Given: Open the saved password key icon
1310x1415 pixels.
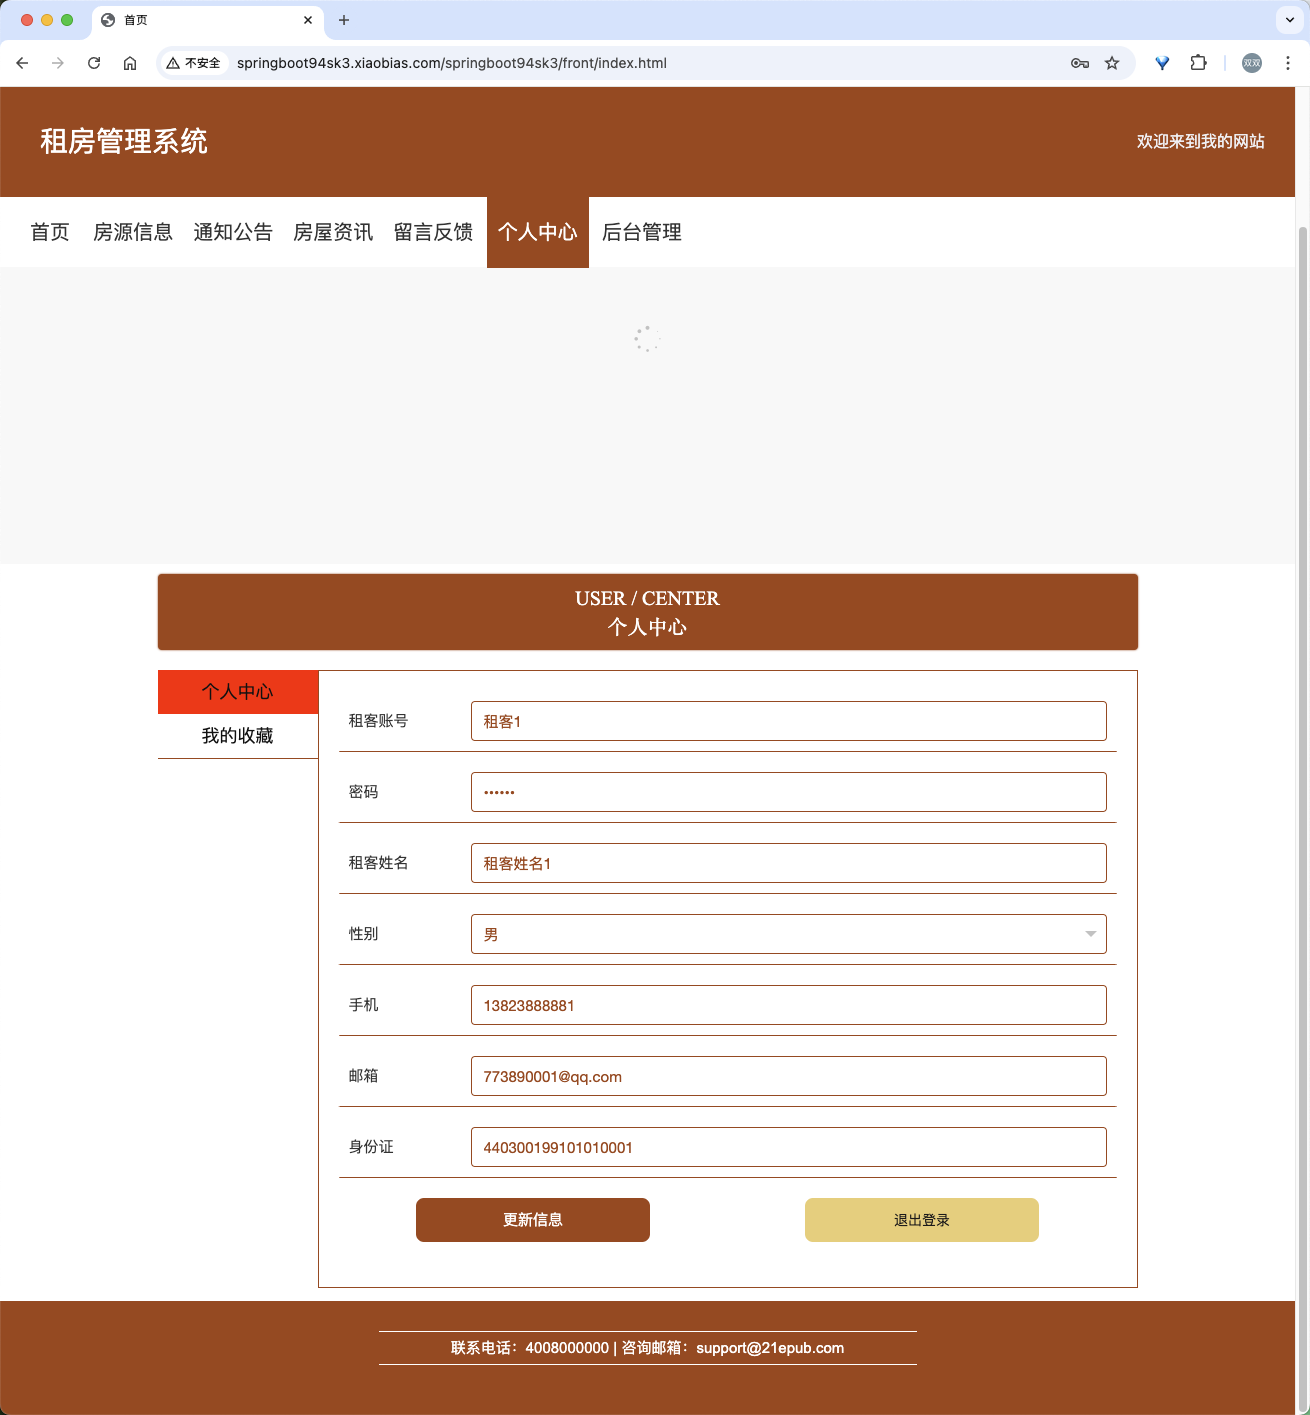Looking at the screenshot, I should tap(1080, 63).
